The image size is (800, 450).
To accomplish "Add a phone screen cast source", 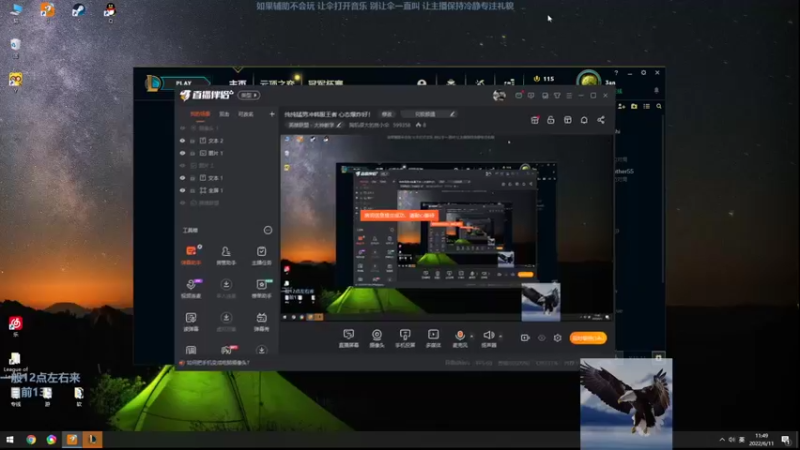I will (x=405, y=338).
